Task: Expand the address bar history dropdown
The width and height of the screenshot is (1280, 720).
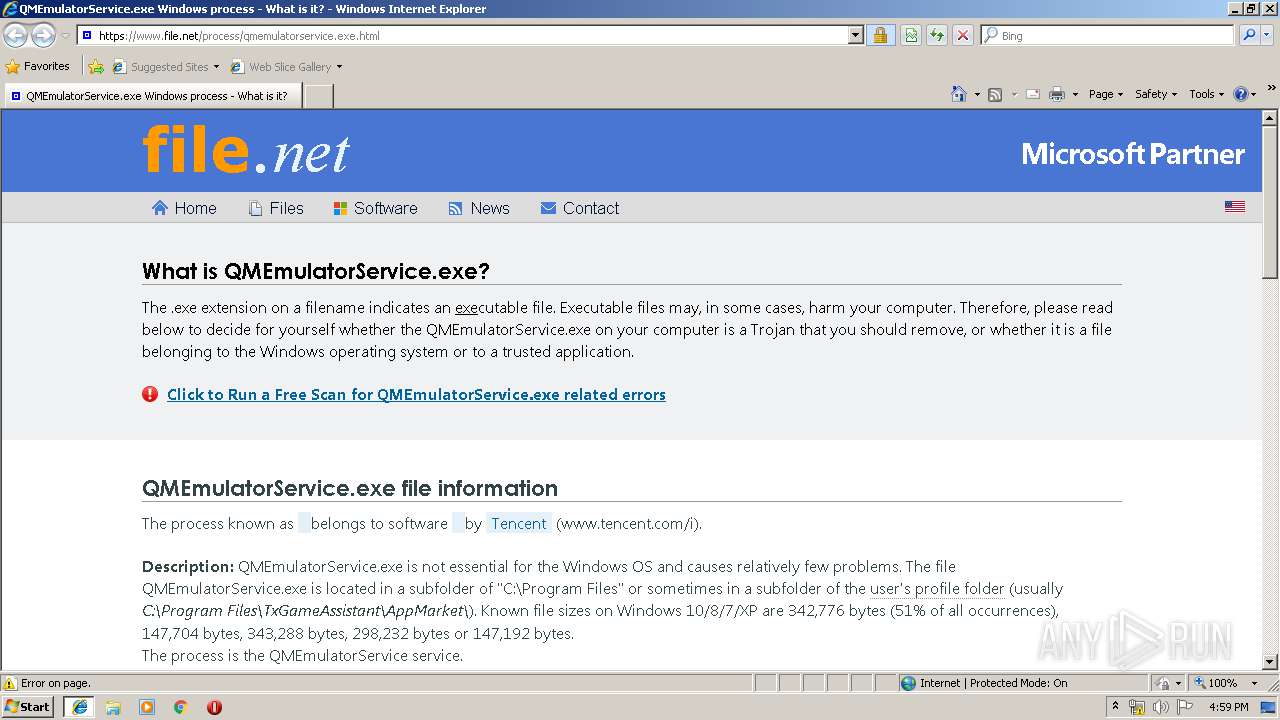Action: (x=856, y=35)
